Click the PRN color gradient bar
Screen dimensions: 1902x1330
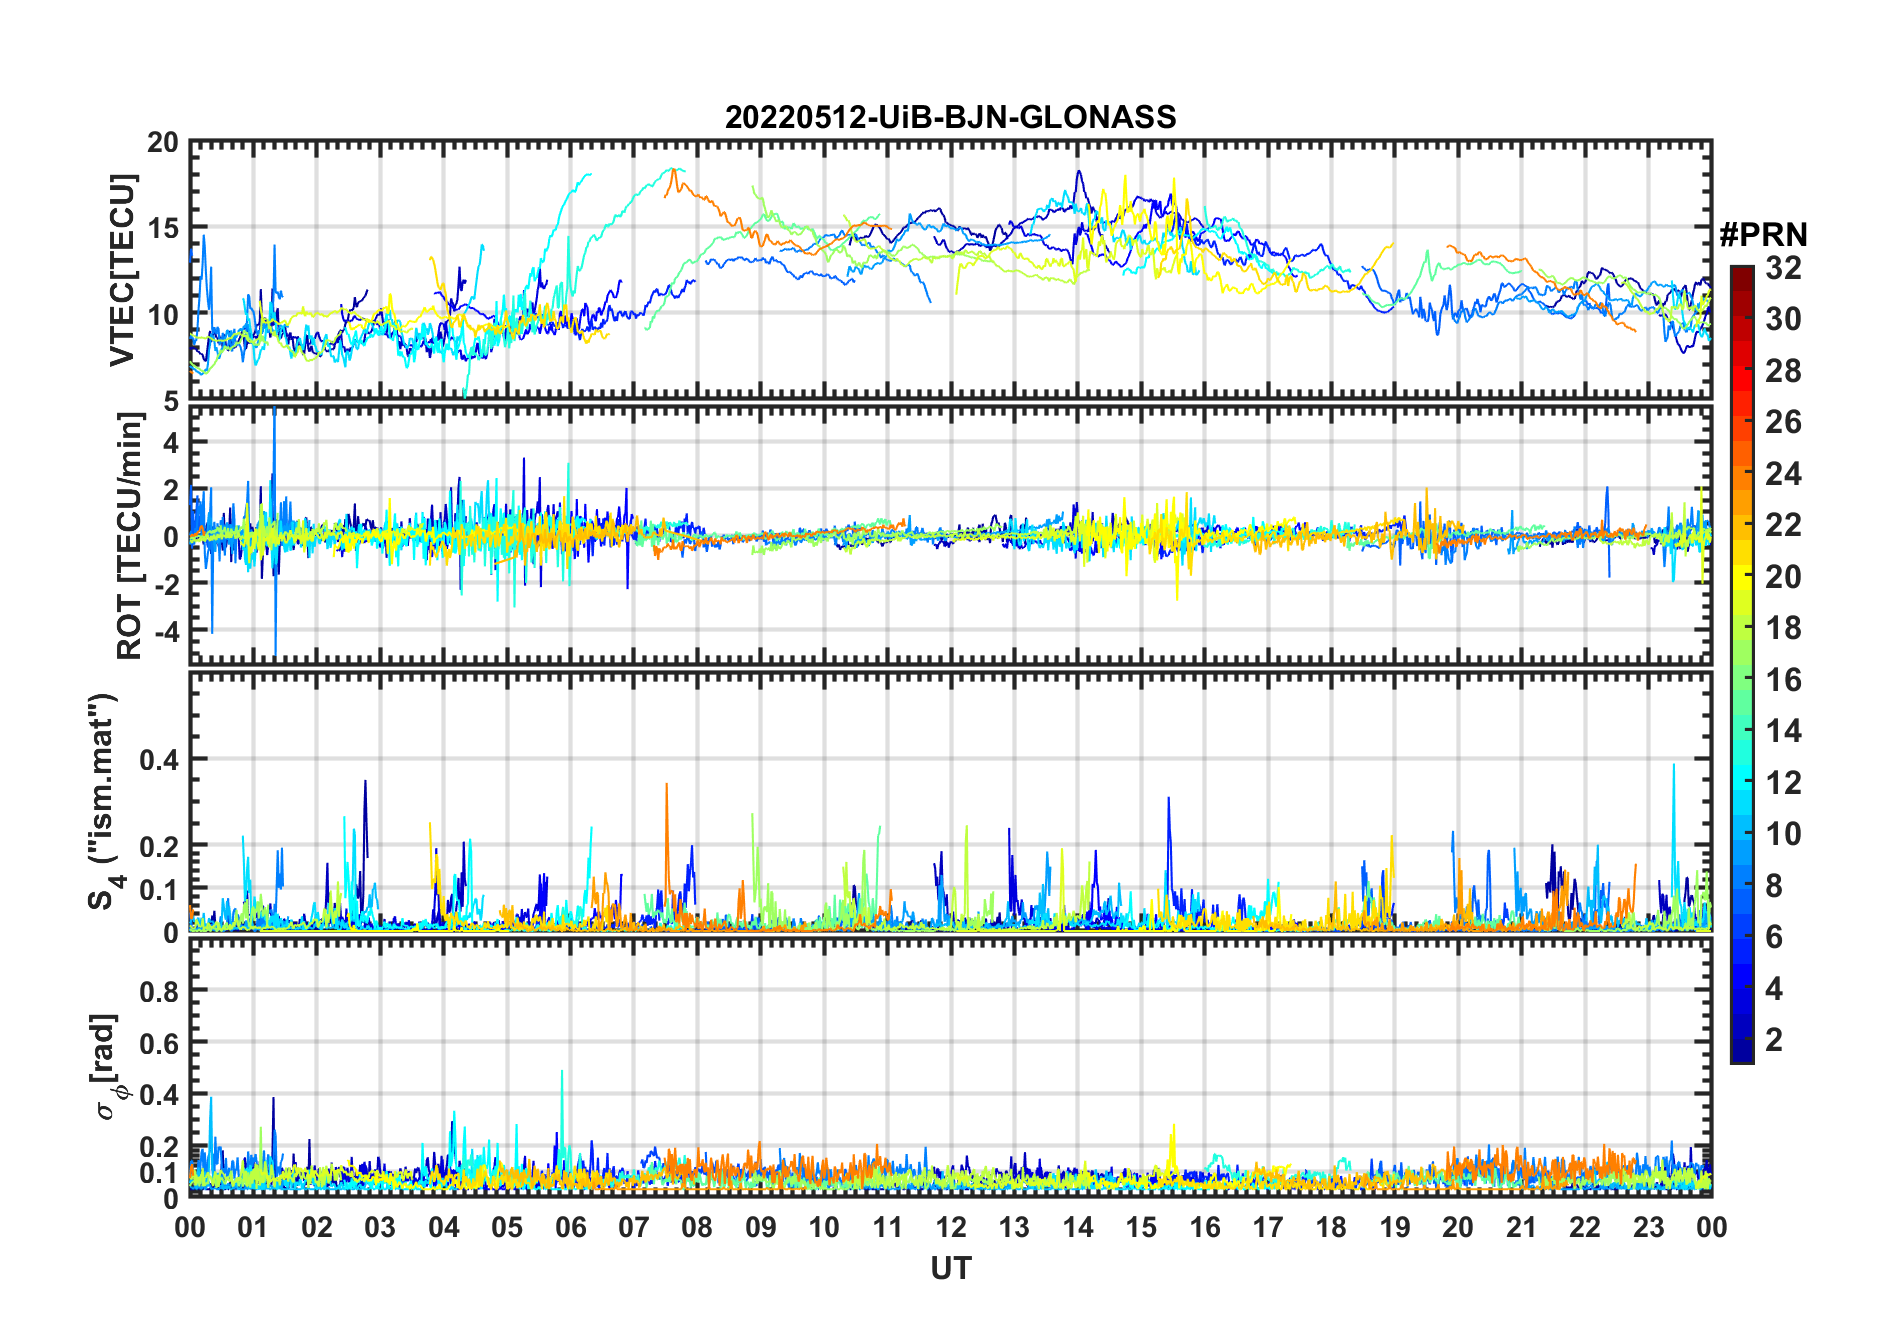(1742, 664)
